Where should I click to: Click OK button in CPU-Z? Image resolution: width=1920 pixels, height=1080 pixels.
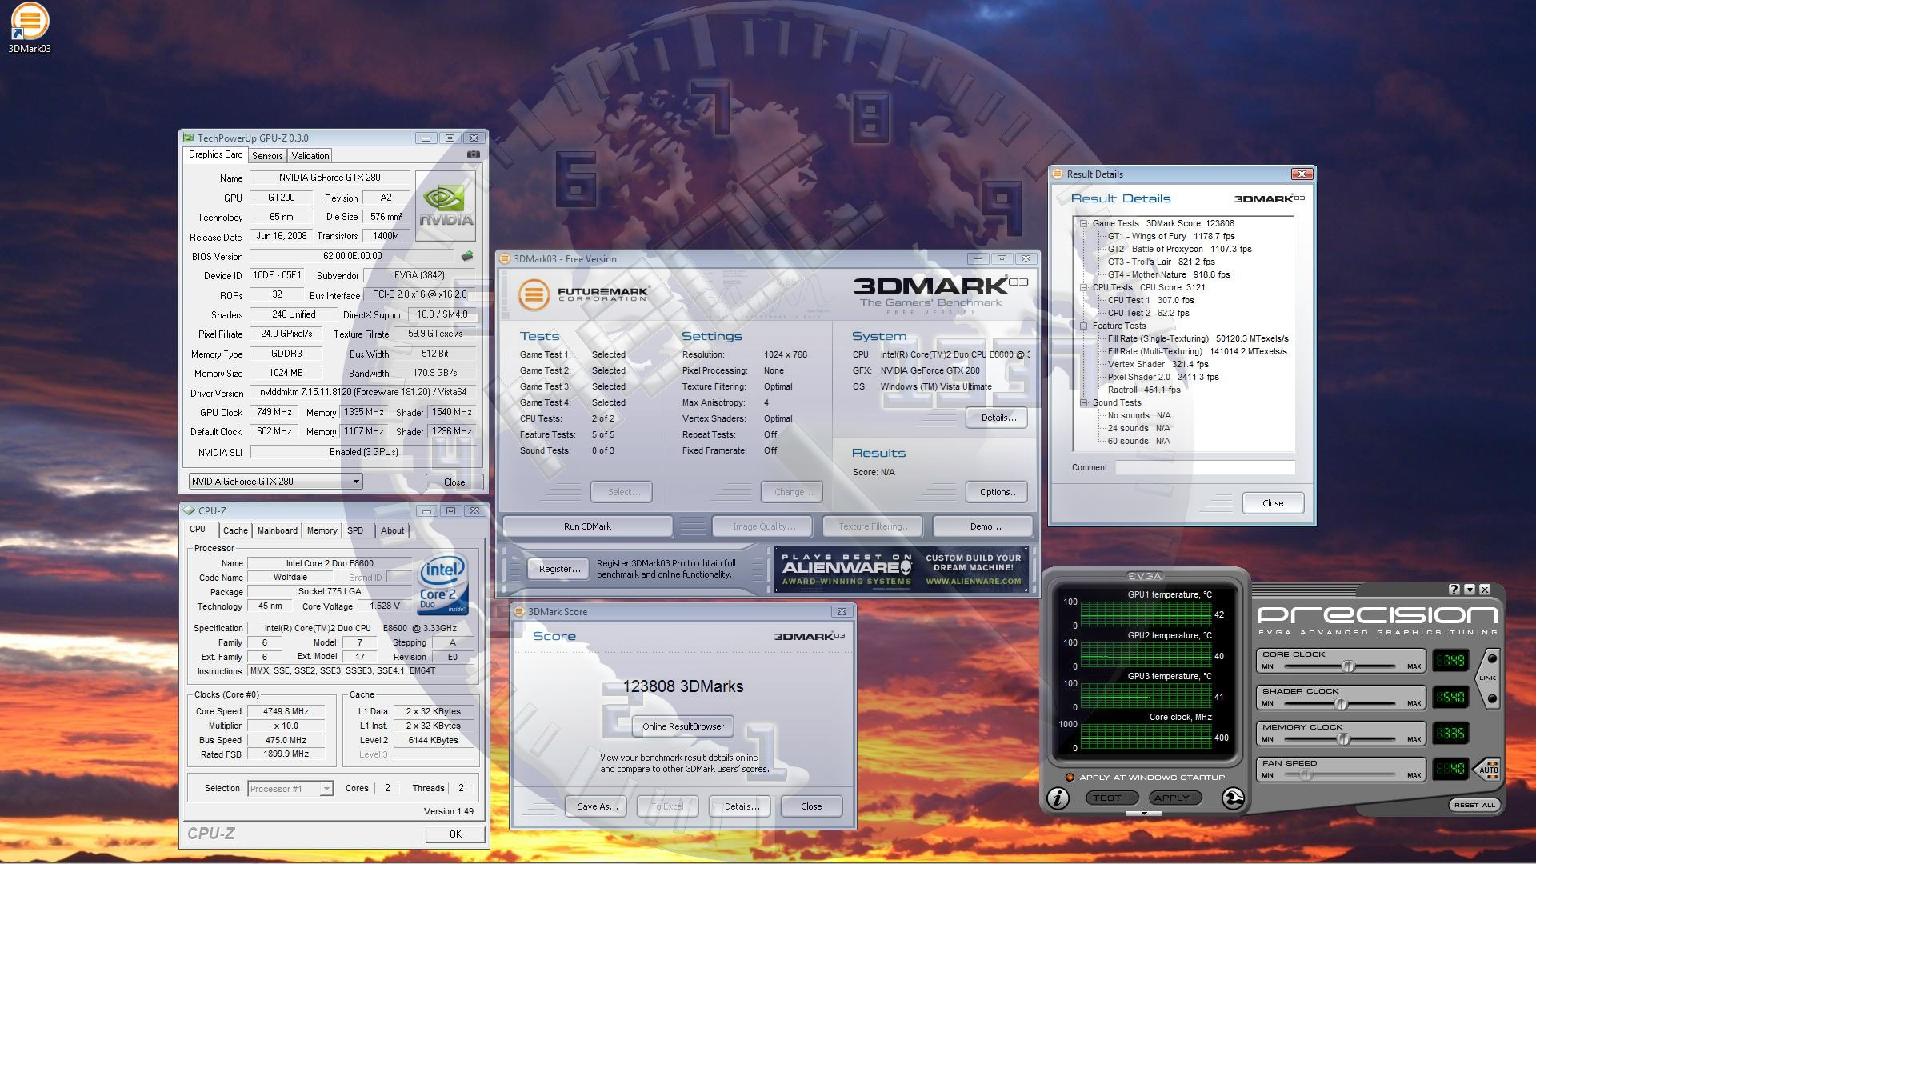pyautogui.click(x=455, y=834)
